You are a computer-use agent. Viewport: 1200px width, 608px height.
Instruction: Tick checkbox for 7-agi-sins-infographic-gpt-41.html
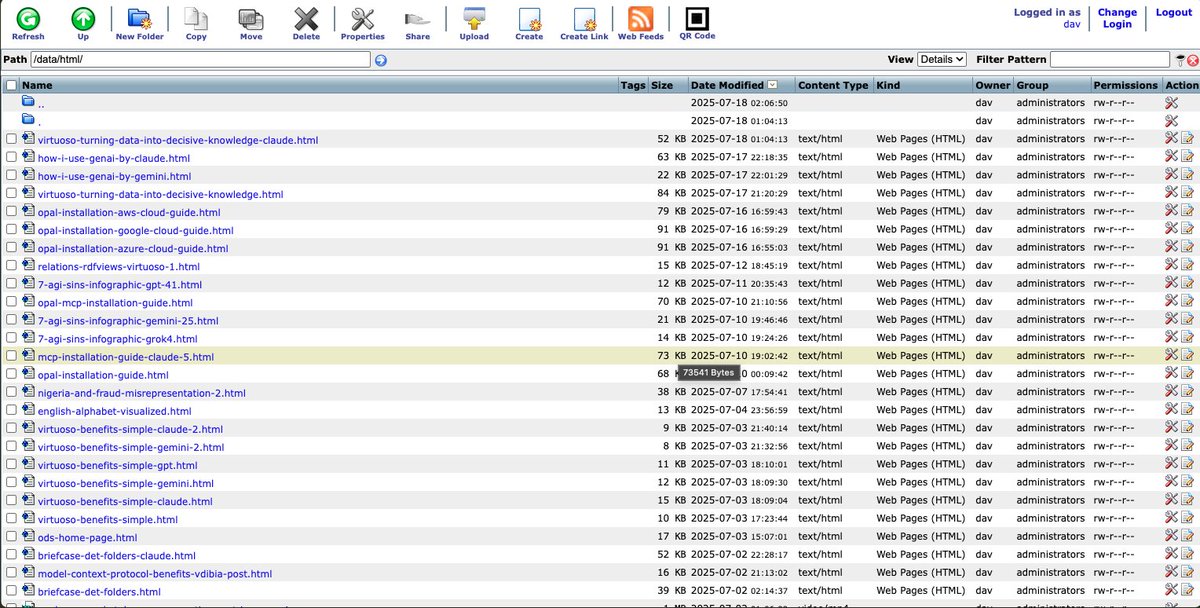[11, 284]
